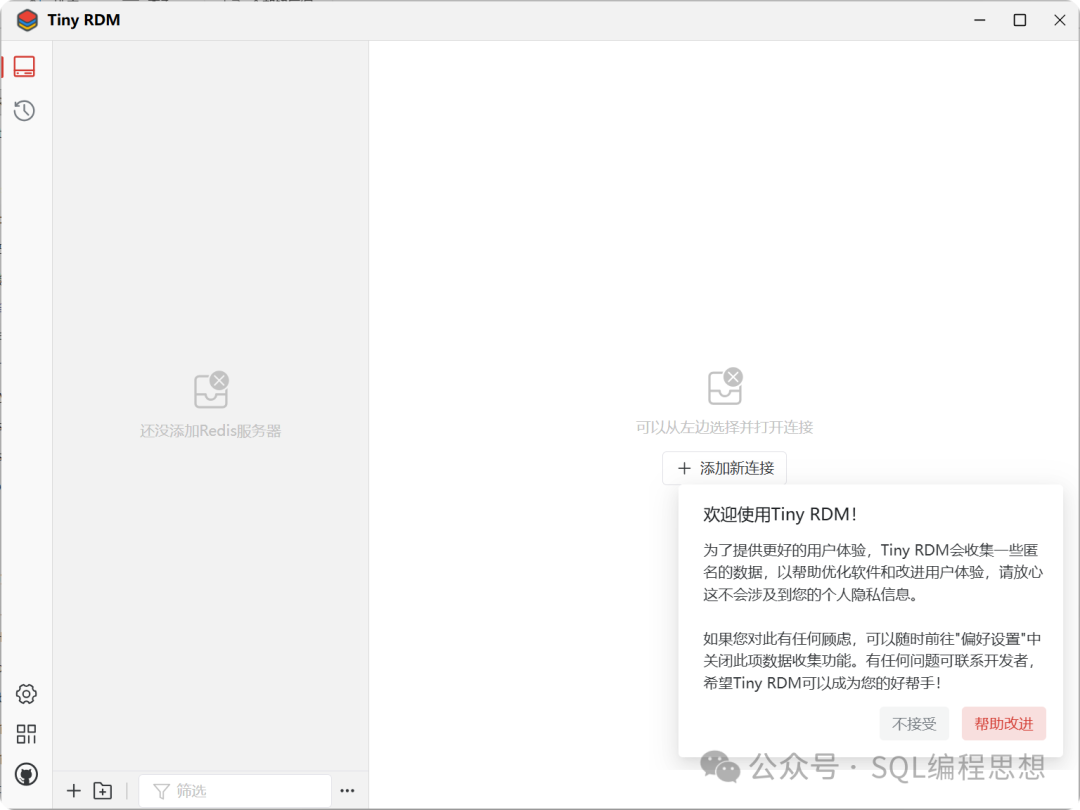Screen dimensions: 1080x810
Task: Click the QR code grid icon
Action: pyautogui.click(x=26, y=734)
